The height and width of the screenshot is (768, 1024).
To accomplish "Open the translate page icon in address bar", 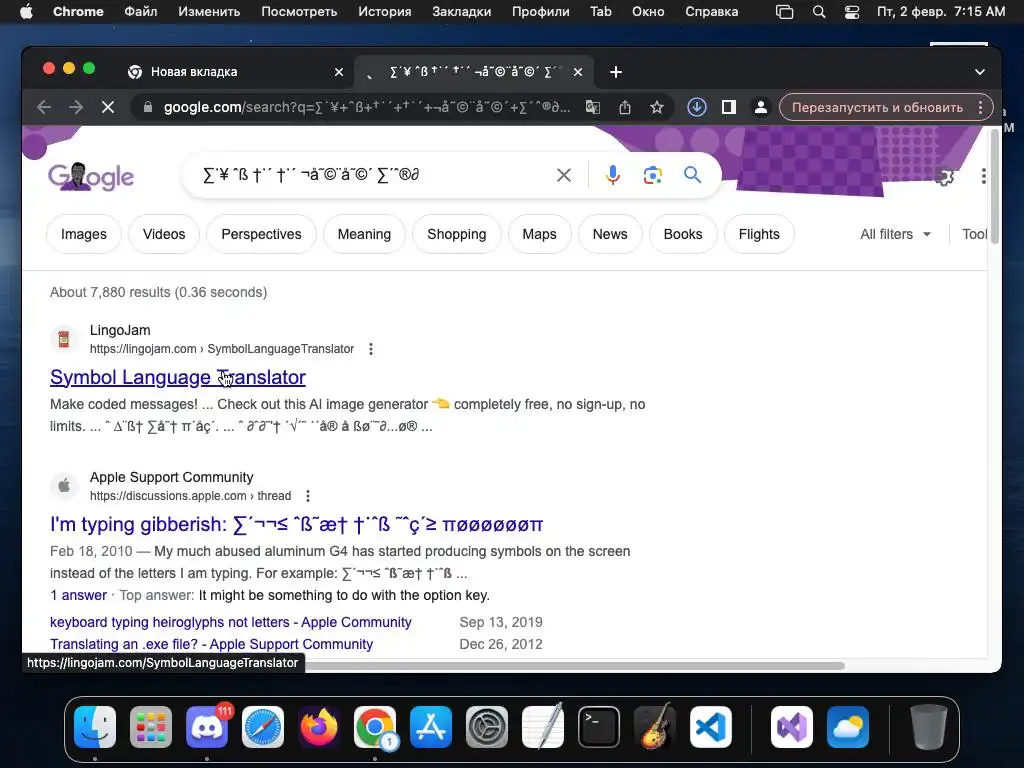I will [593, 107].
